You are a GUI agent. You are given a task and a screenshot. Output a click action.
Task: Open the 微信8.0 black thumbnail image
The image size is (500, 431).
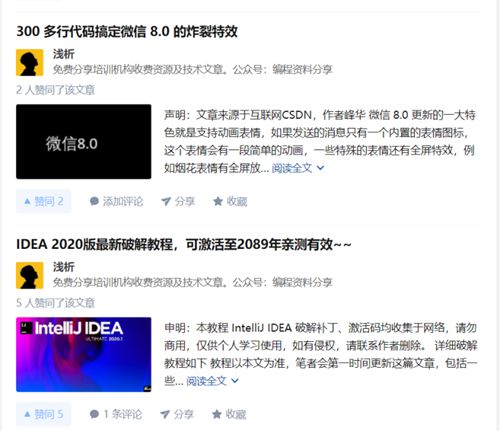(84, 142)
